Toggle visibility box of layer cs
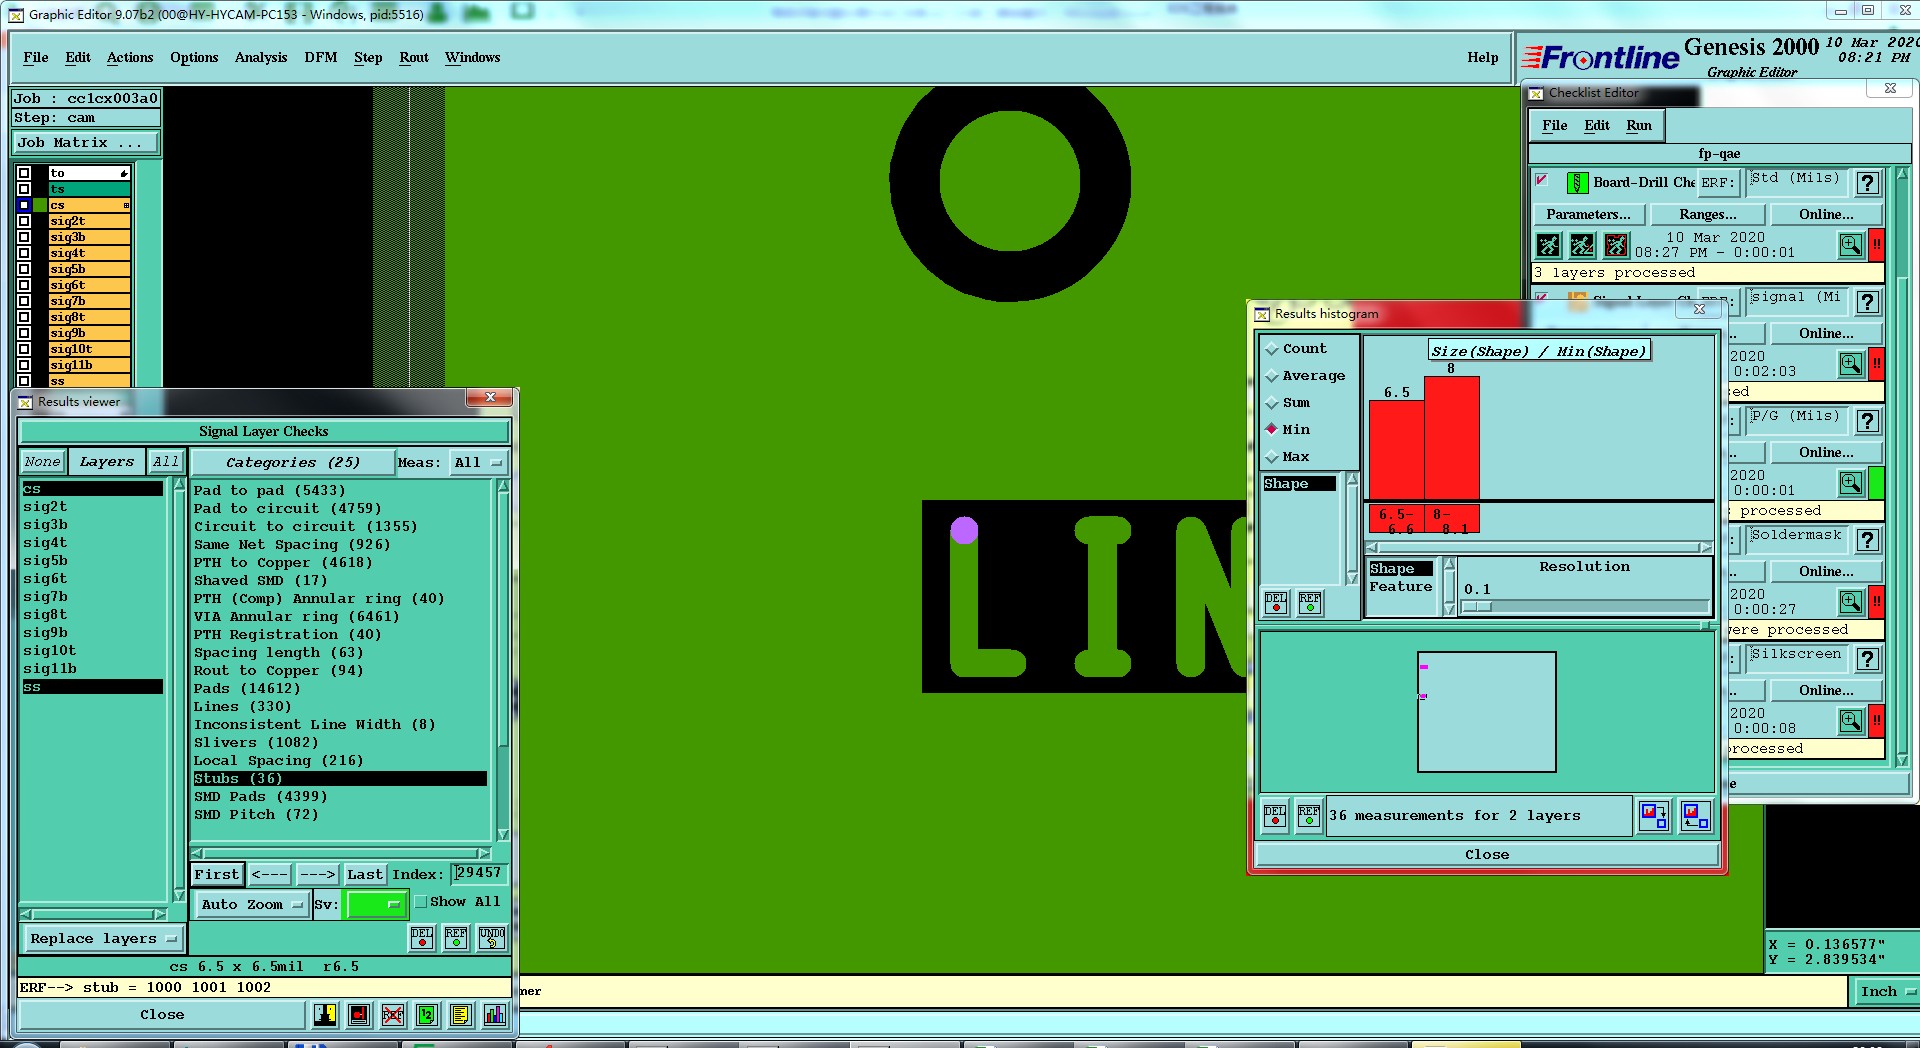Image resolution: width=1920 pixels, height=1048 pixels. coord(24,205)
